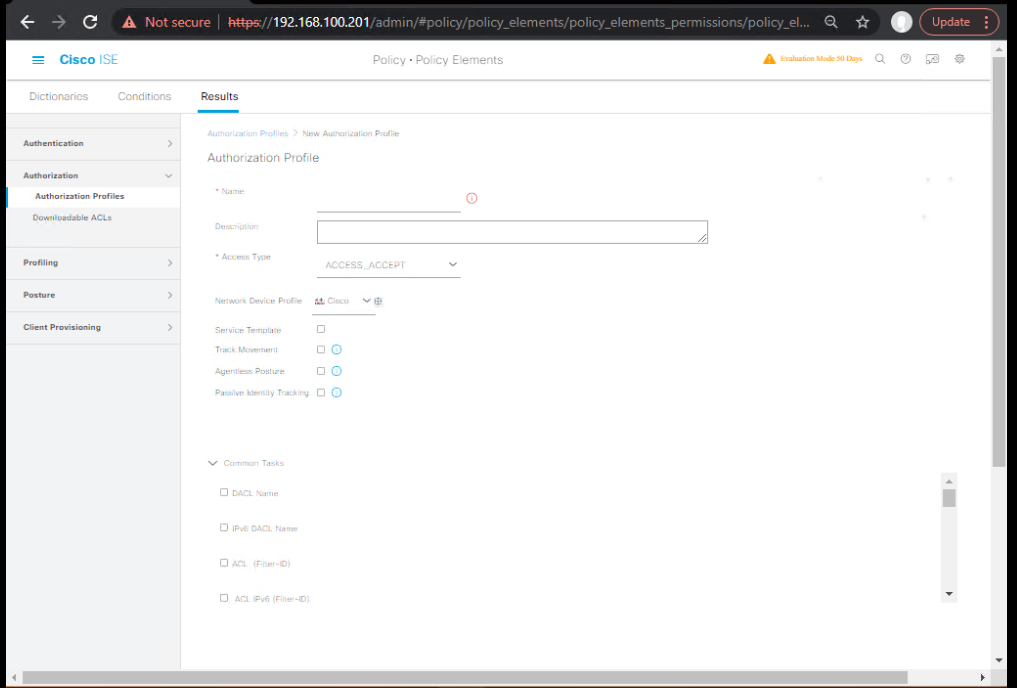Check the ACL IPv6 (Filter-ID) checkbox
This screenshot has height=688, width=1017.
pos(224,598)
